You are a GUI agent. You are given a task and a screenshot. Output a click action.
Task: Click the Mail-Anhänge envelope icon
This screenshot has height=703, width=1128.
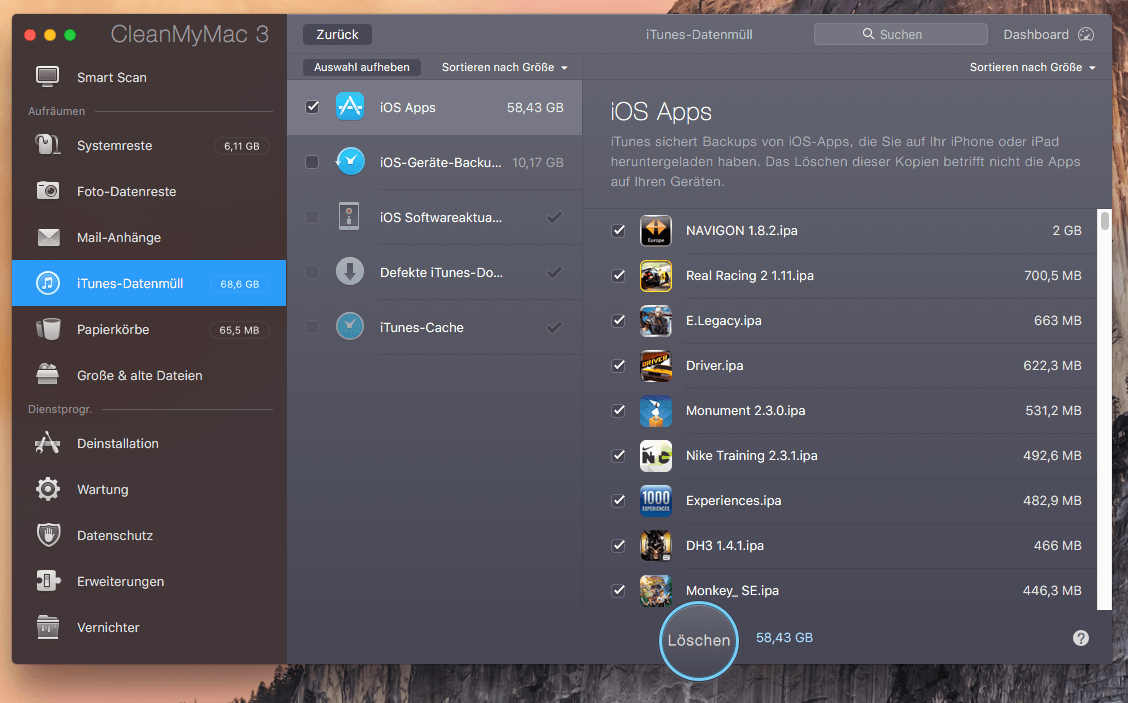[48, 237]
